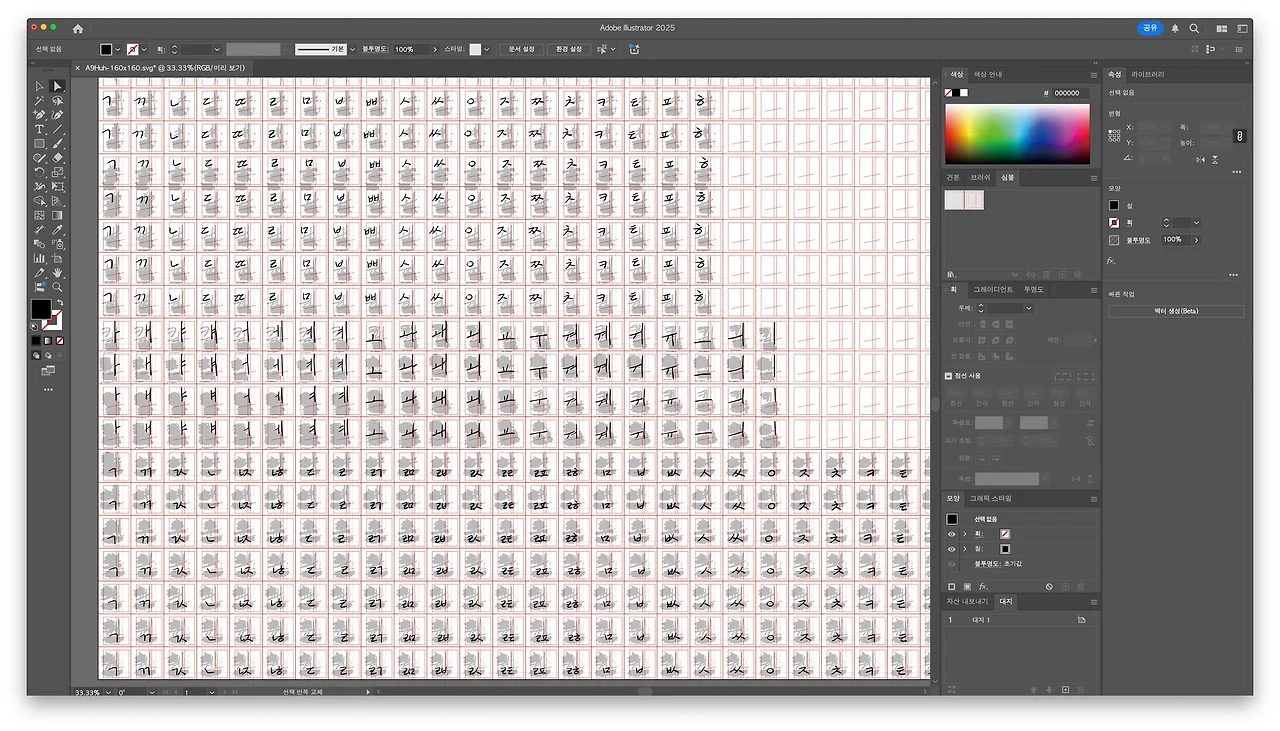Select the Gradient tool
This screenshot has height=731, width=1280.
[58, 215]
